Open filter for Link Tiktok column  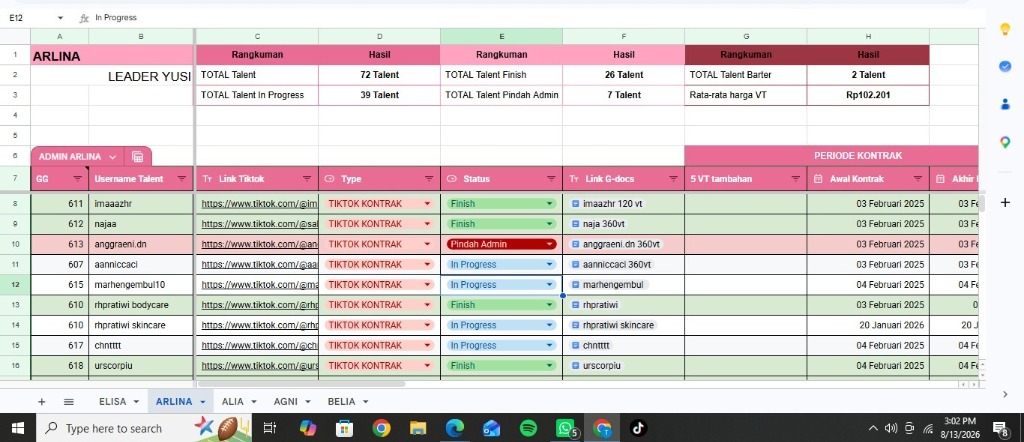point(307,178)
